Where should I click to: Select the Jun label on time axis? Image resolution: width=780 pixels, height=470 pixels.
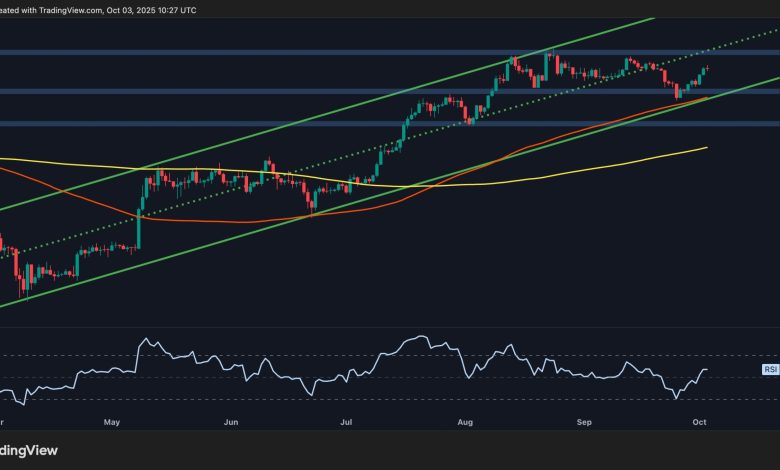231,422
